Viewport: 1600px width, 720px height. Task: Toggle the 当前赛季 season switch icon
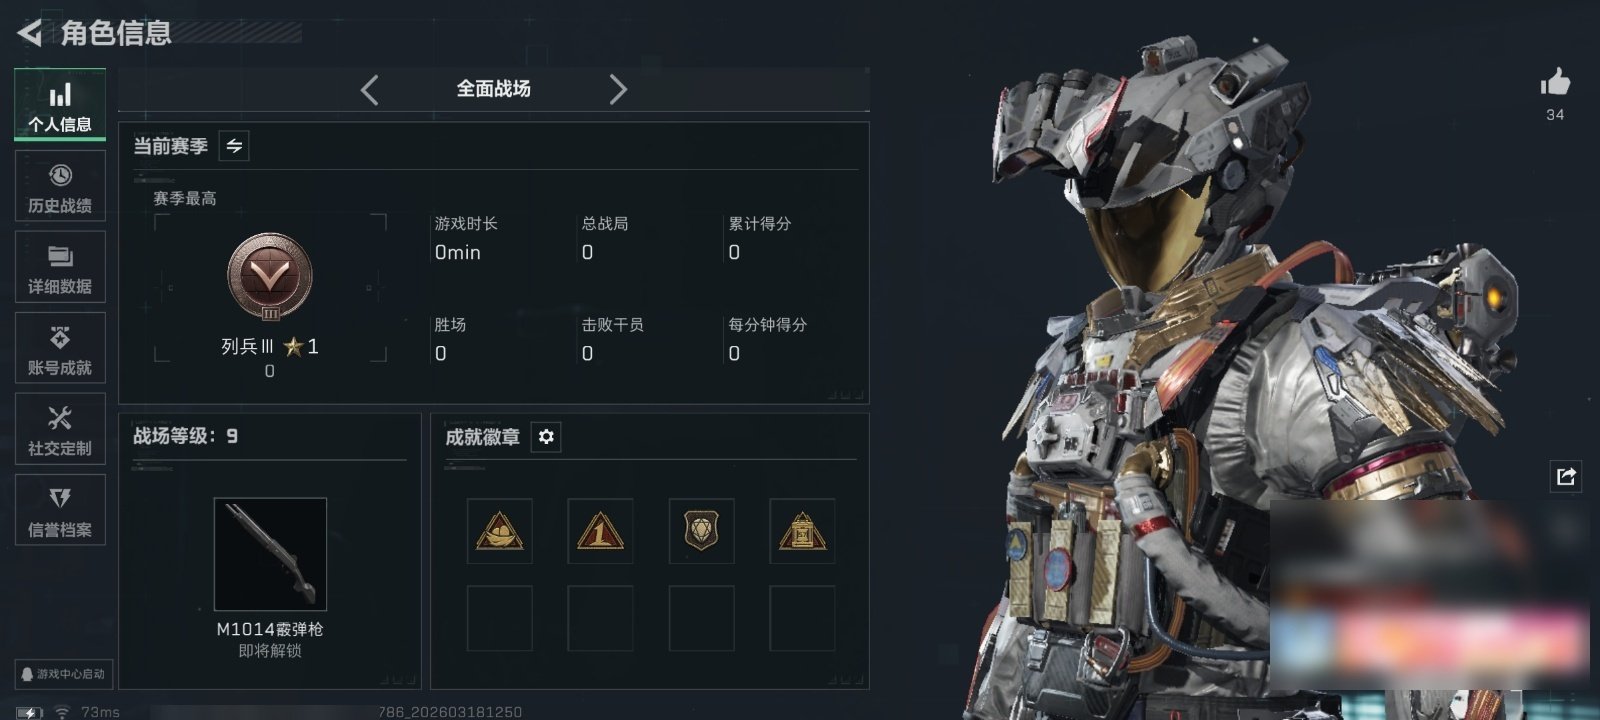[x=234, y=146]
